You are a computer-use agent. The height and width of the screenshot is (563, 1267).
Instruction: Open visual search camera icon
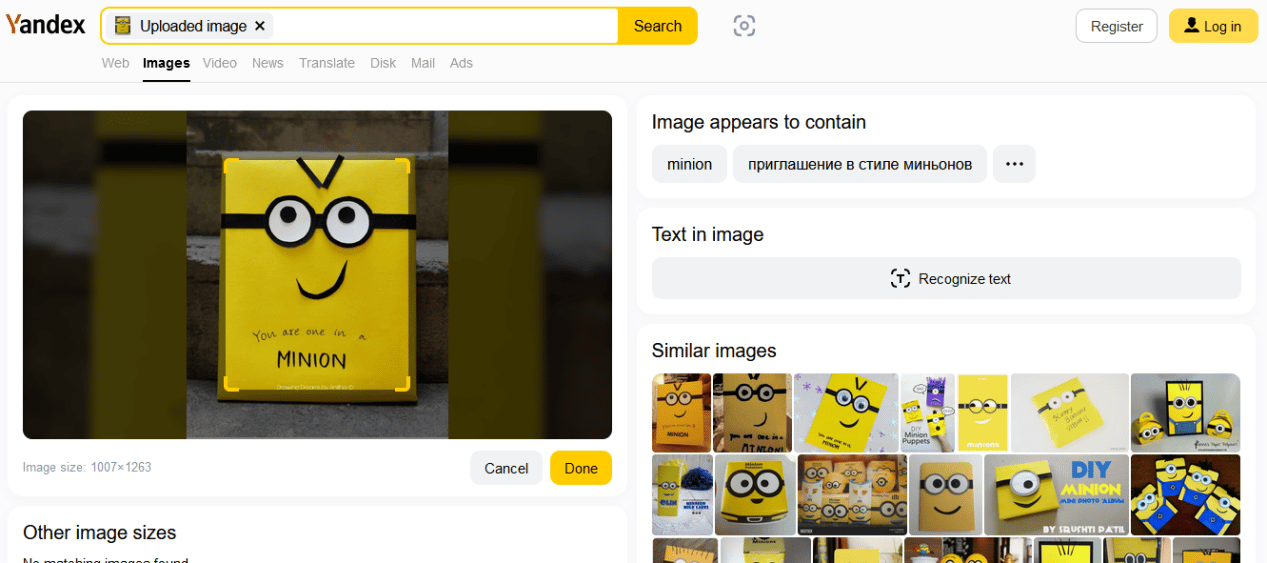click(744, 26)
